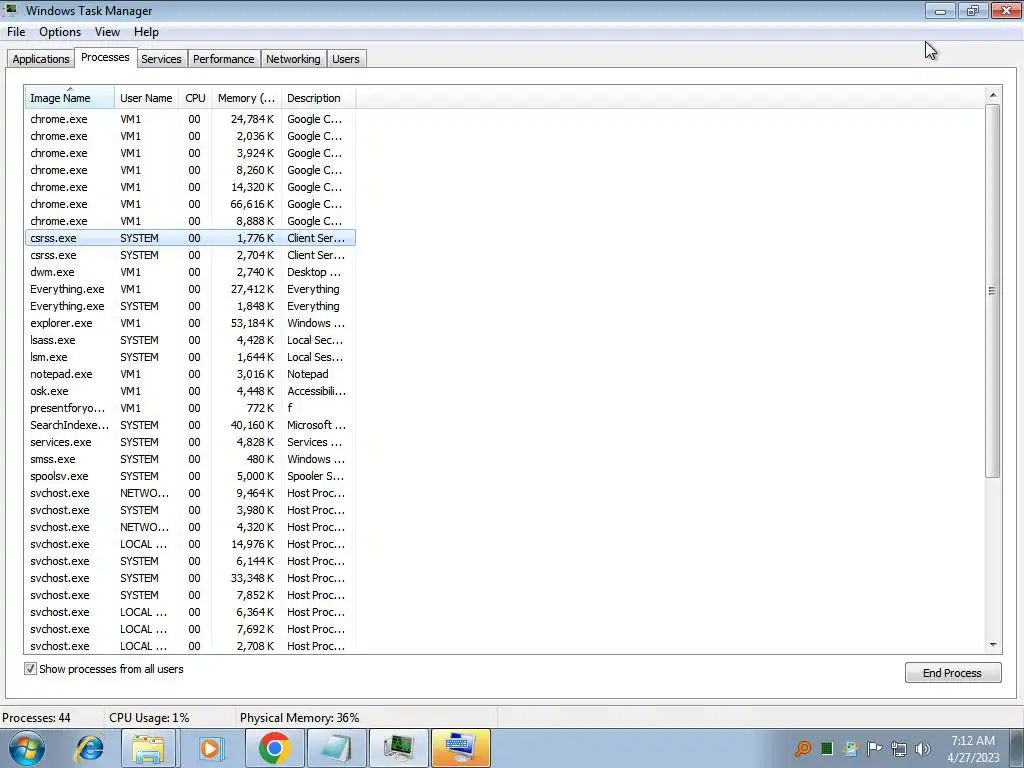Switch to the Users tab
1024x768 pixels.
[345, 59]
